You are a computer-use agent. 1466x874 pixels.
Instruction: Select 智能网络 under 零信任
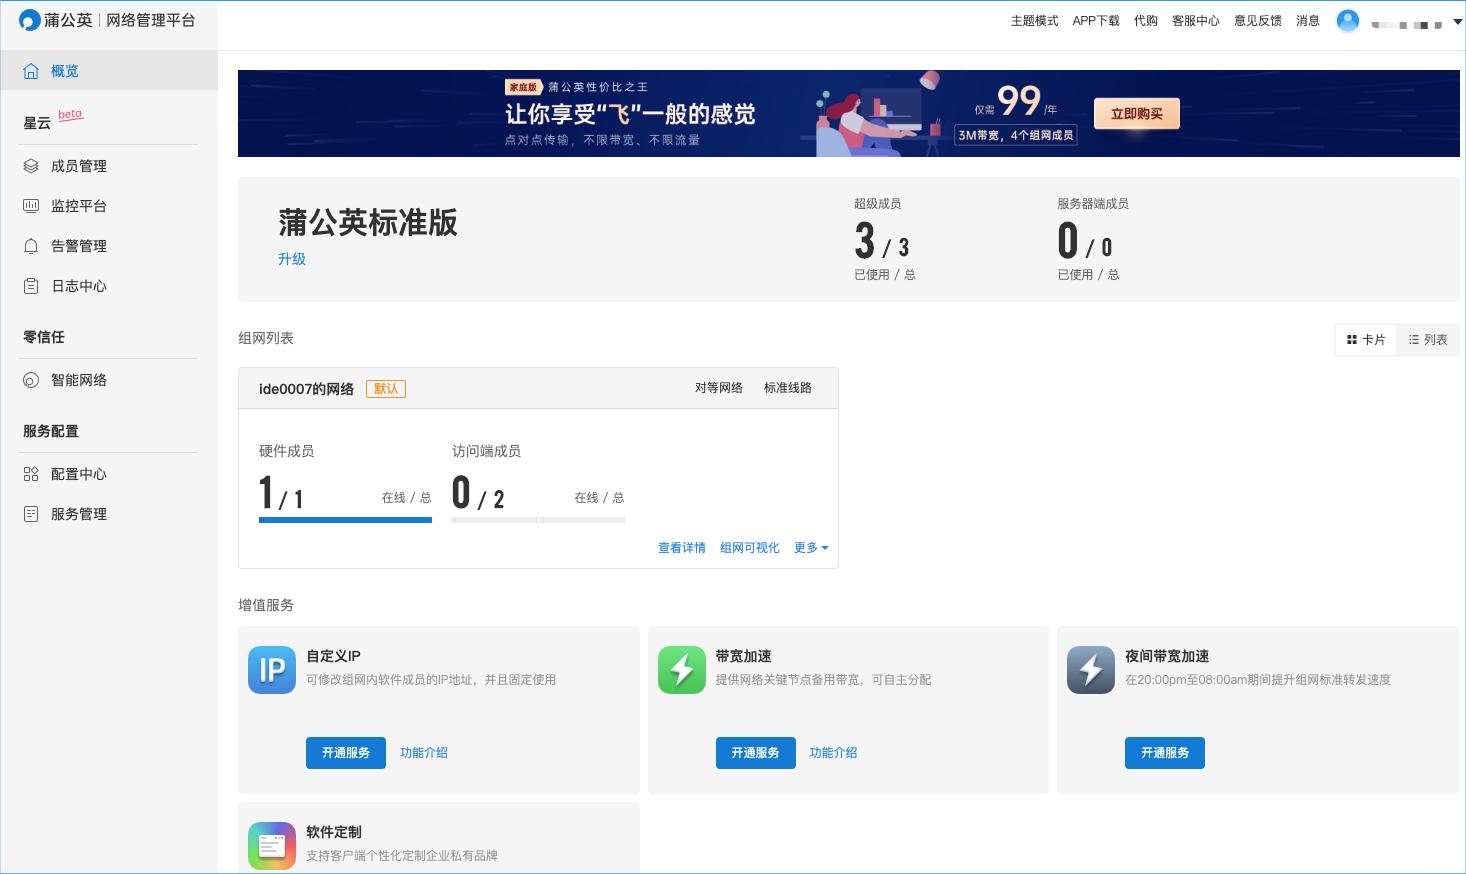[x=78, y=380]
